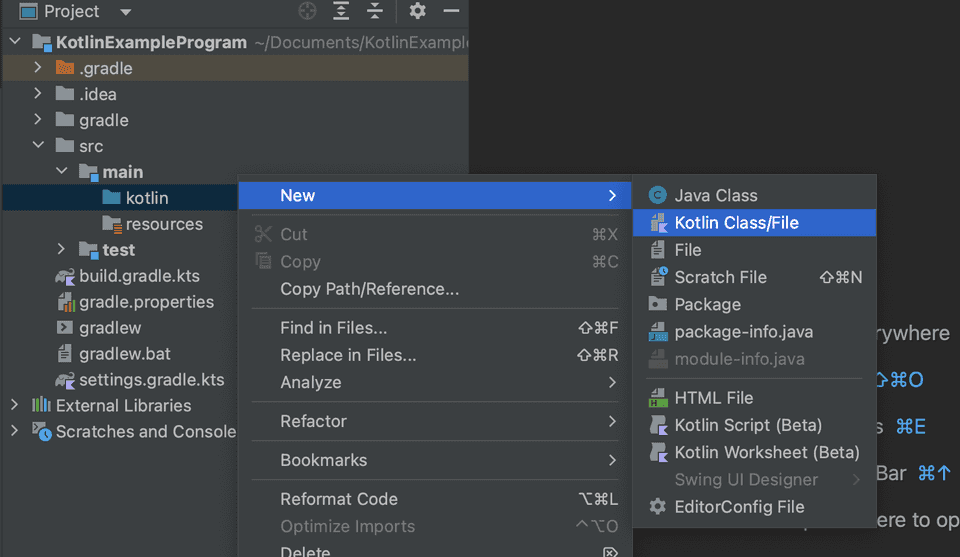This screenshot has height=557, width=960.
Task: Click Copy Path/Reference menu entry
Action: click(369, 289)
